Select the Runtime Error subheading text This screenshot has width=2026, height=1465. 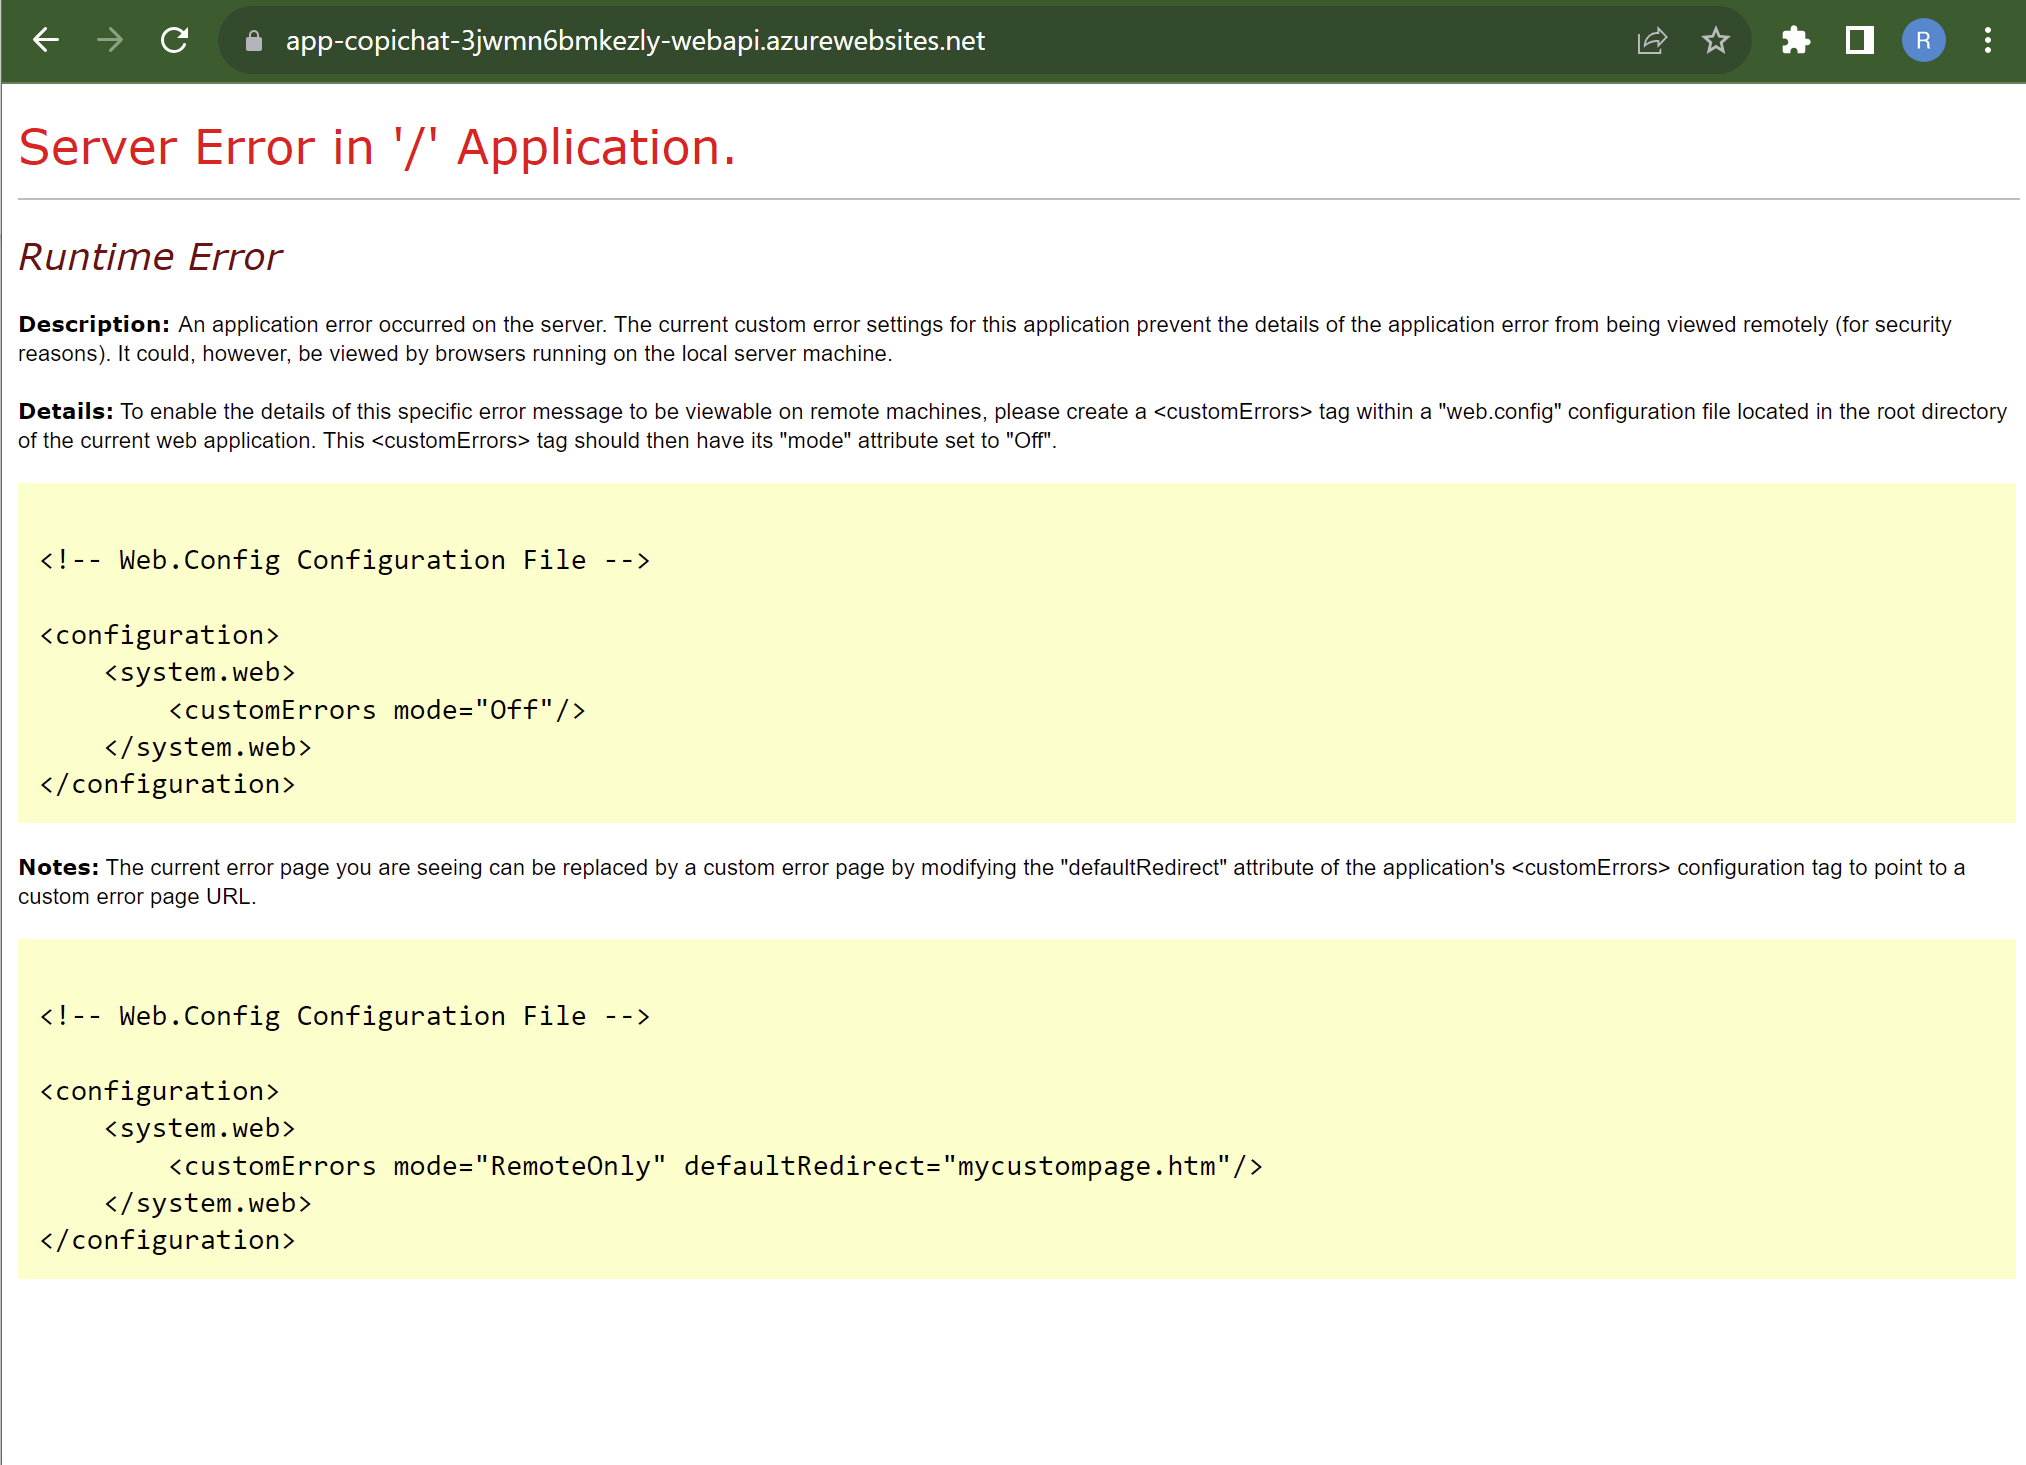[149, 257]
